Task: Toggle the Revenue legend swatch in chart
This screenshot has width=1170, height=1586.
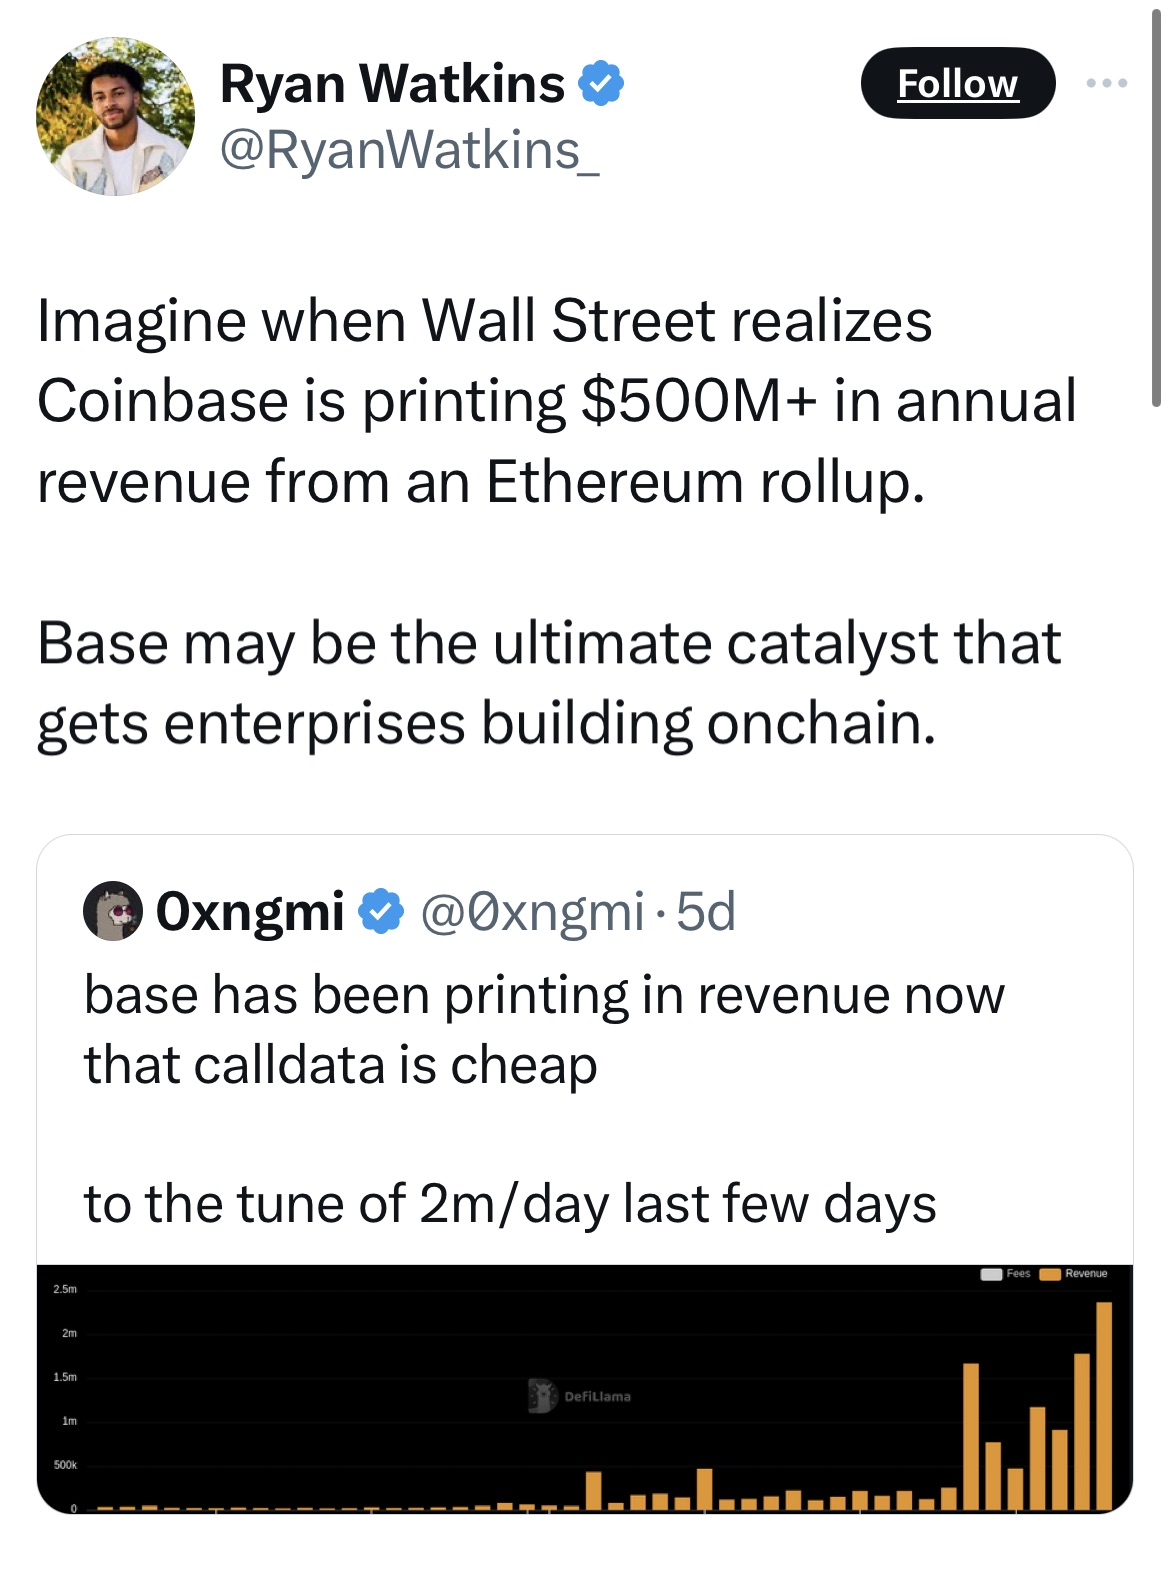Action: [1050, 1274]
